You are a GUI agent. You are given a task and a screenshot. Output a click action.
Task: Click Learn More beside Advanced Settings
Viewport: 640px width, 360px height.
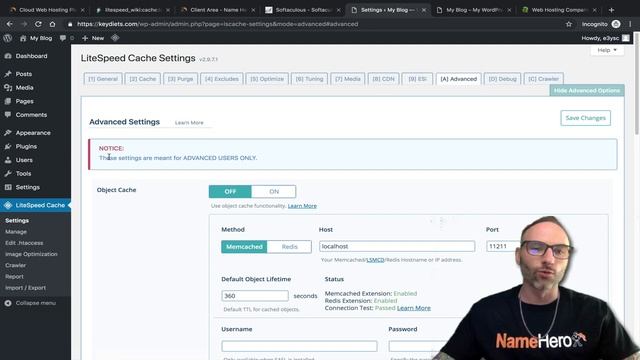coord(189,122)
